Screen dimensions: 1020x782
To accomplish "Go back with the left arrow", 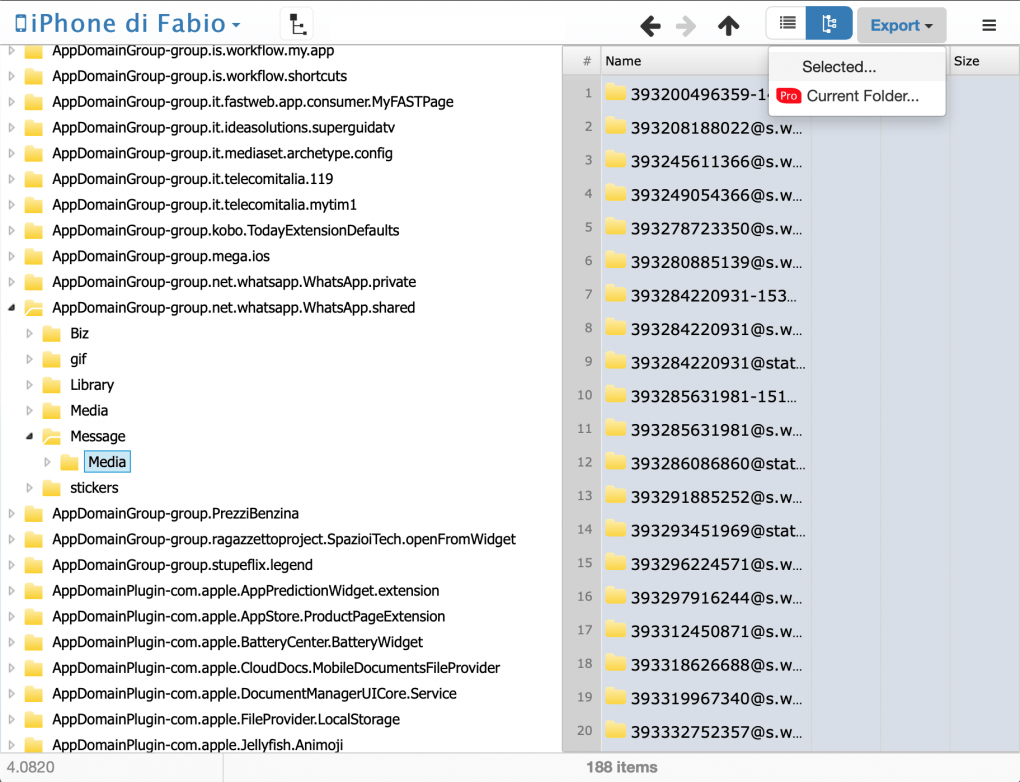I will [x=650, y=26].
